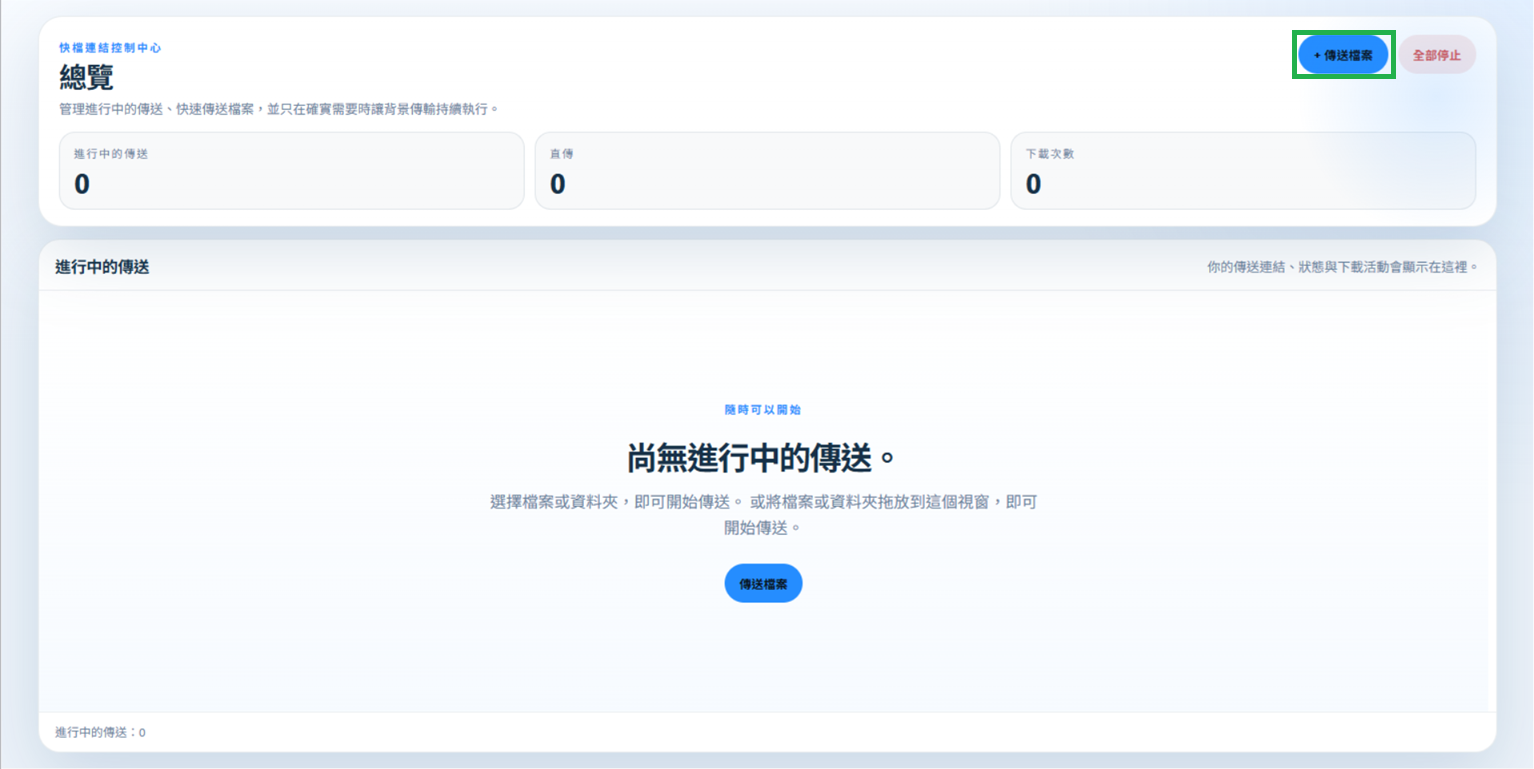
Task: Click the 你的傳送連結、狀態與下載活動 hint text
Action: (1342, 267)
